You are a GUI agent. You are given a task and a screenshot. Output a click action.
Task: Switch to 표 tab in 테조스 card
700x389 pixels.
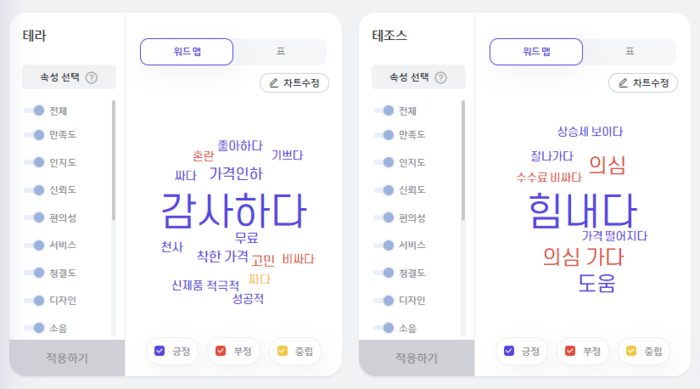pyautogui.click(x=629, y=51)
